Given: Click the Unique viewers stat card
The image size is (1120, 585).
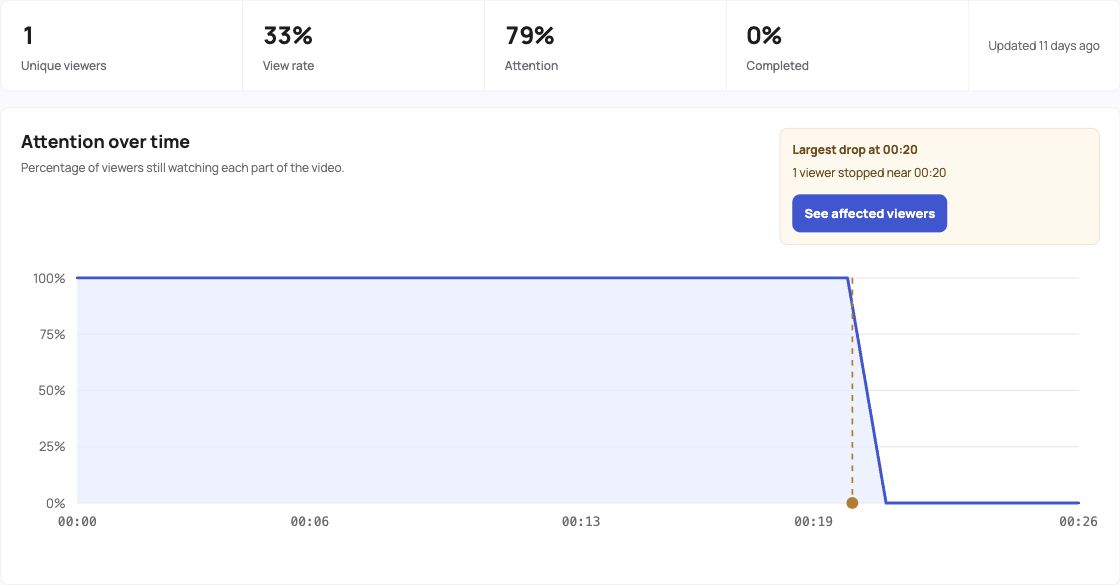Looking at the screenshot, I should coord(121,46).
